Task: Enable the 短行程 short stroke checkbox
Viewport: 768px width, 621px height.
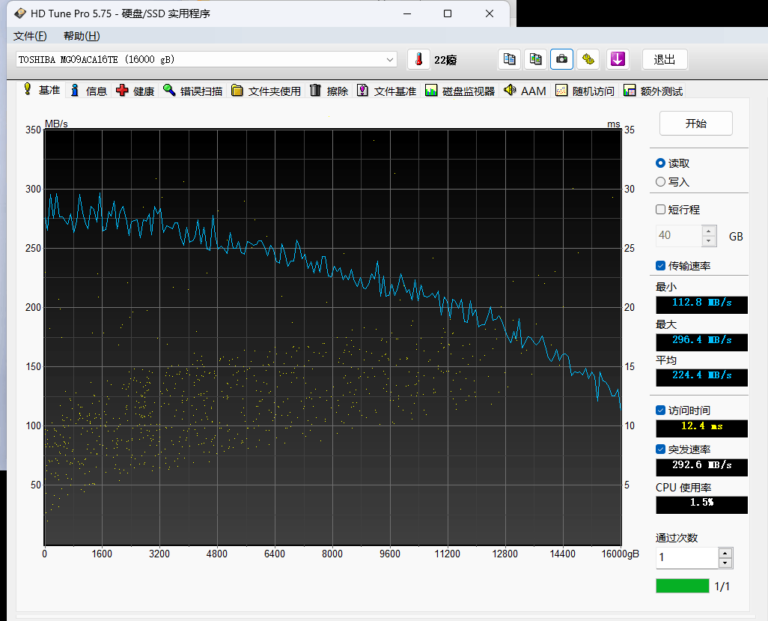Action: tap(661, 210)
